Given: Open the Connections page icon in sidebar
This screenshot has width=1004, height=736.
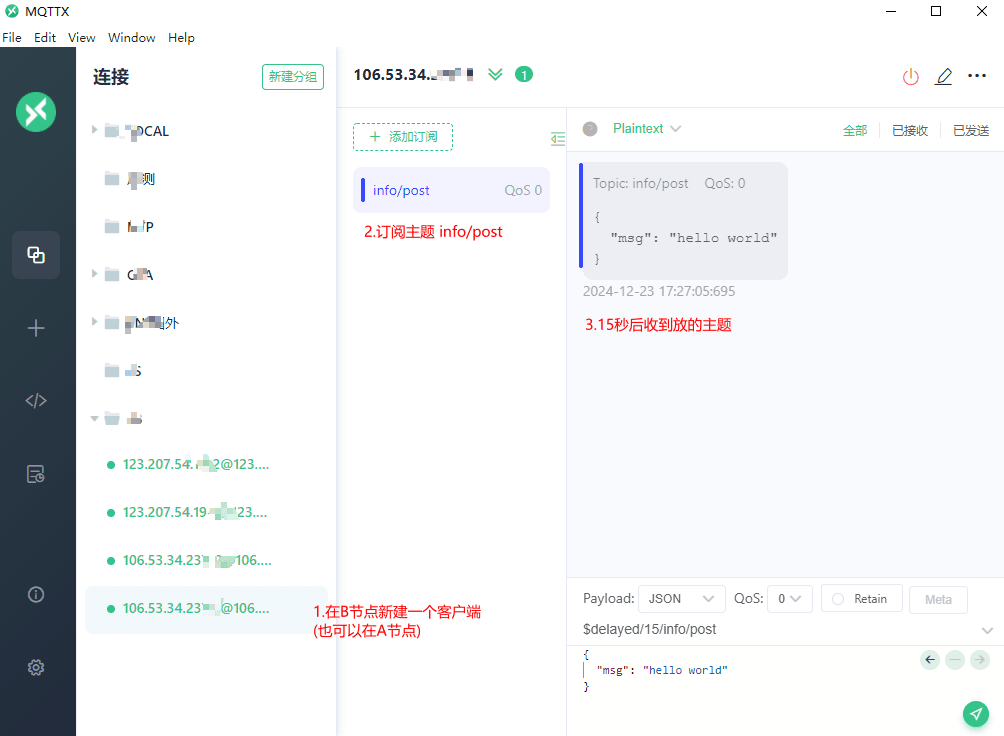Looking at the screenshot, I should [x=36, y=255].
